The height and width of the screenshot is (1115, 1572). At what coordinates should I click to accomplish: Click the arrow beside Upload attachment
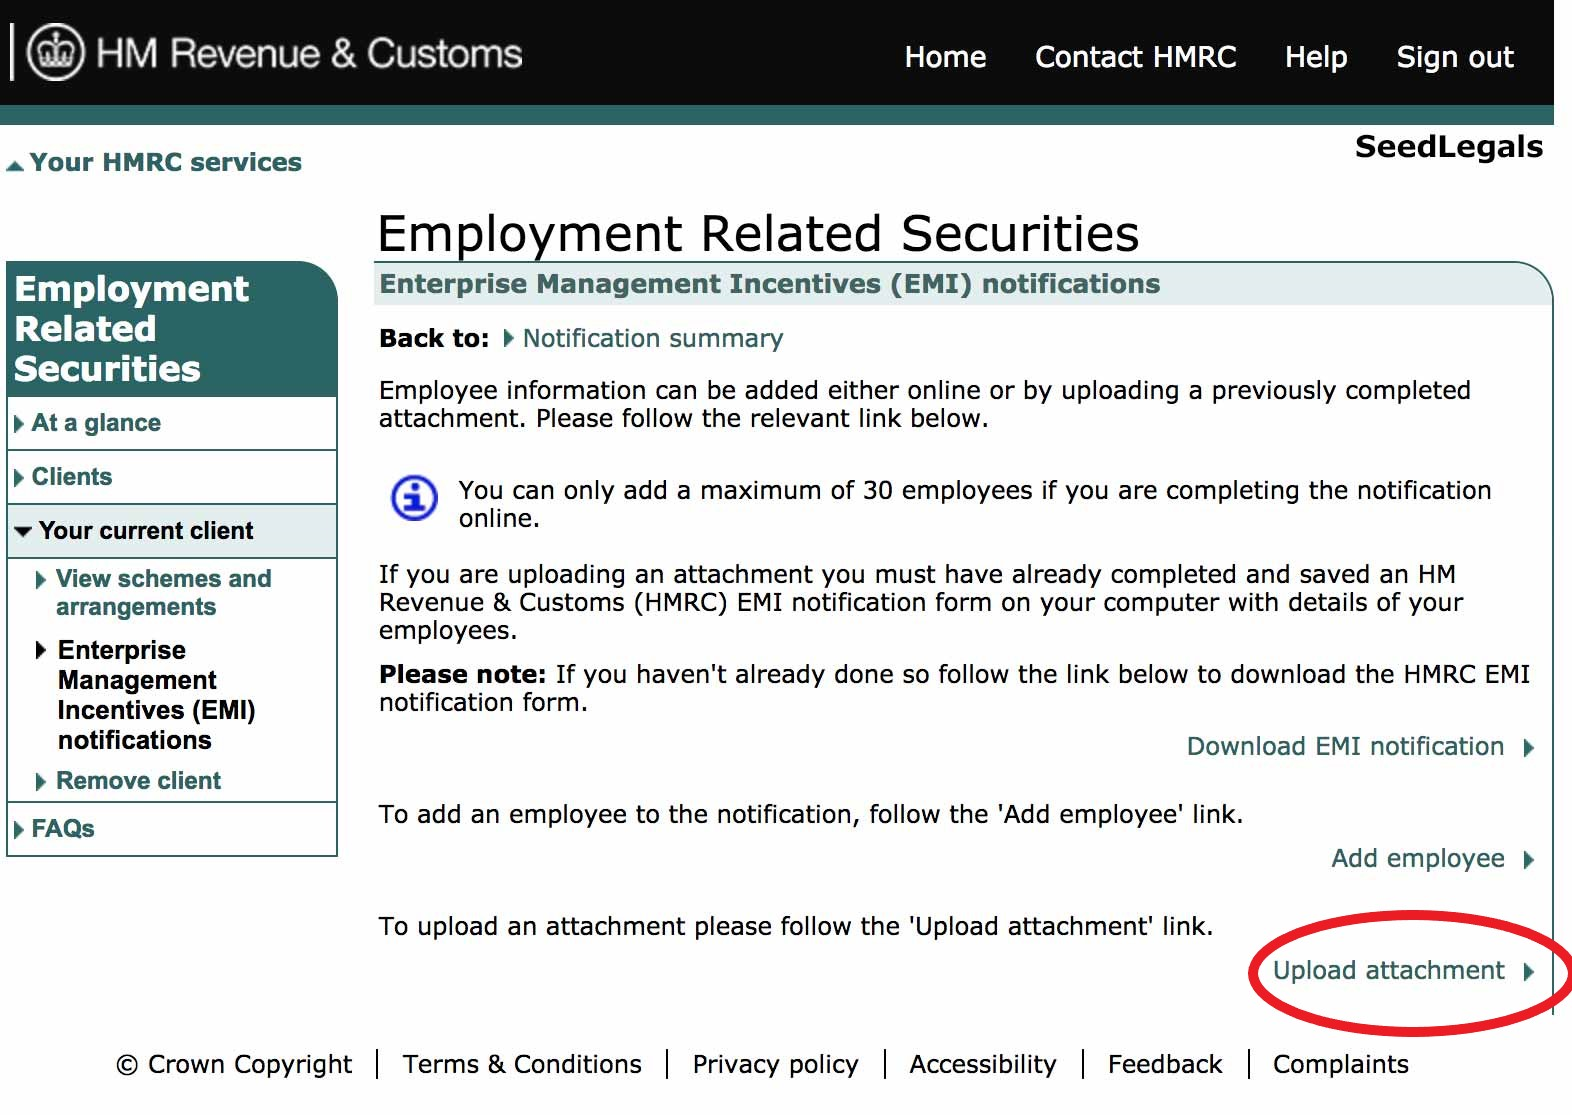pyautogui.click(x=1528, y=971)
